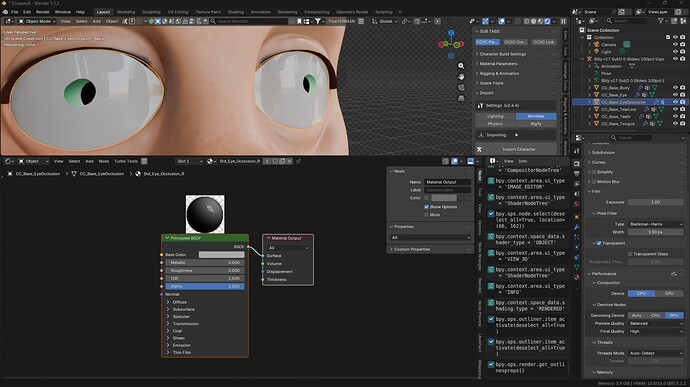Toggle the viewport gizmos icon

point(485,21)
